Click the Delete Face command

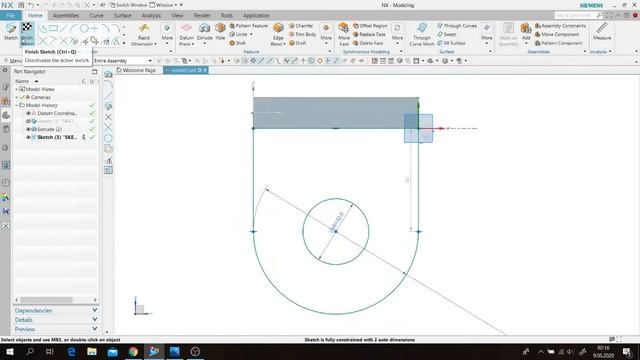[x=368, y=43]
